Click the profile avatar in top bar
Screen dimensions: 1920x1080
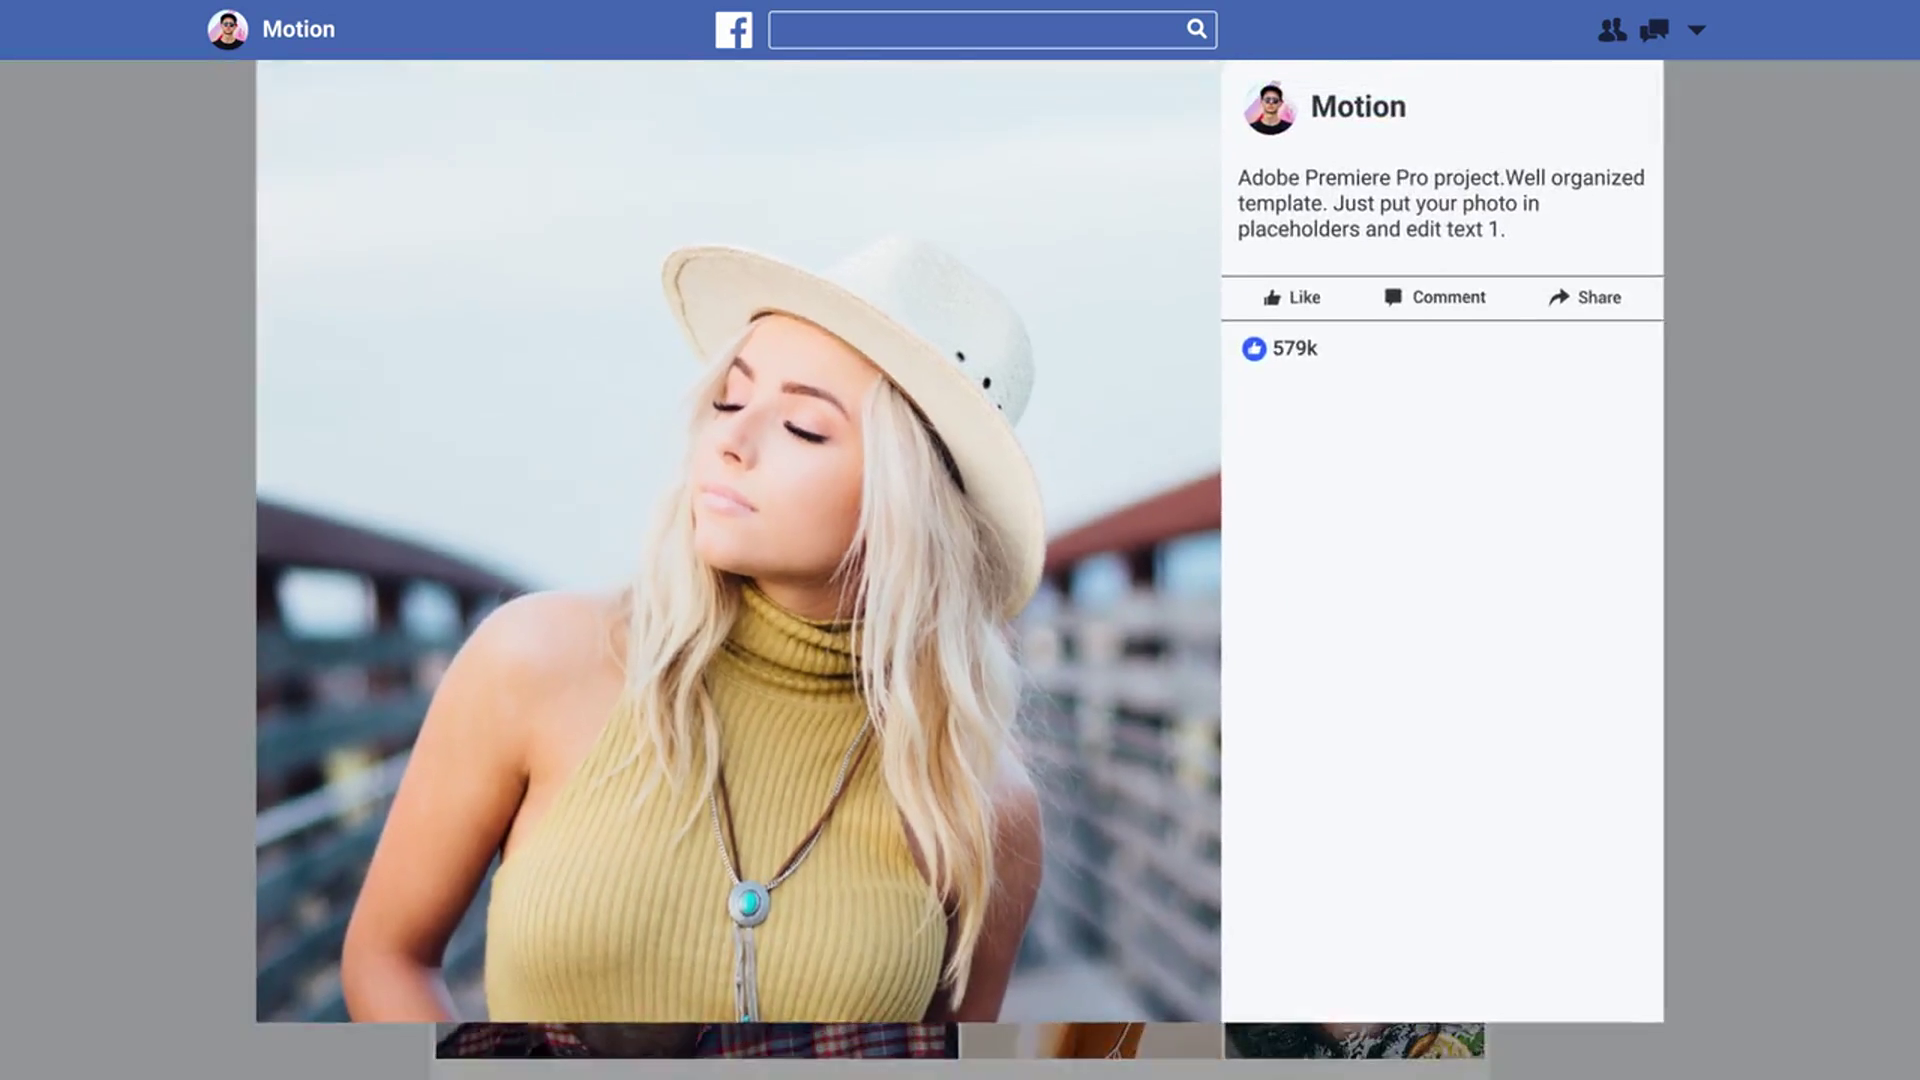coord(228,30)
